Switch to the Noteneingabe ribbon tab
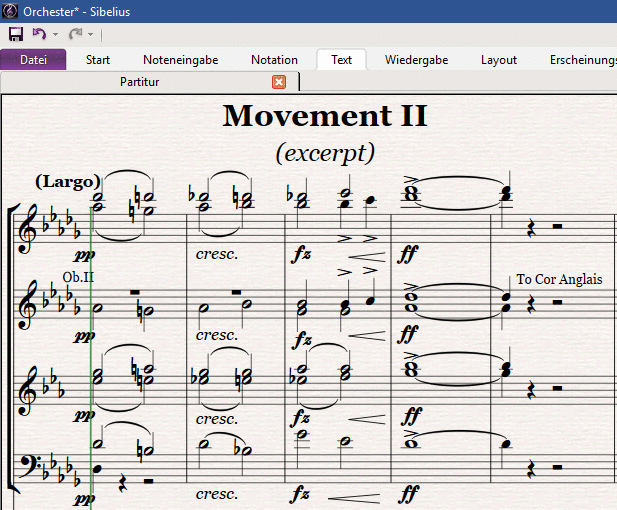 181,60
